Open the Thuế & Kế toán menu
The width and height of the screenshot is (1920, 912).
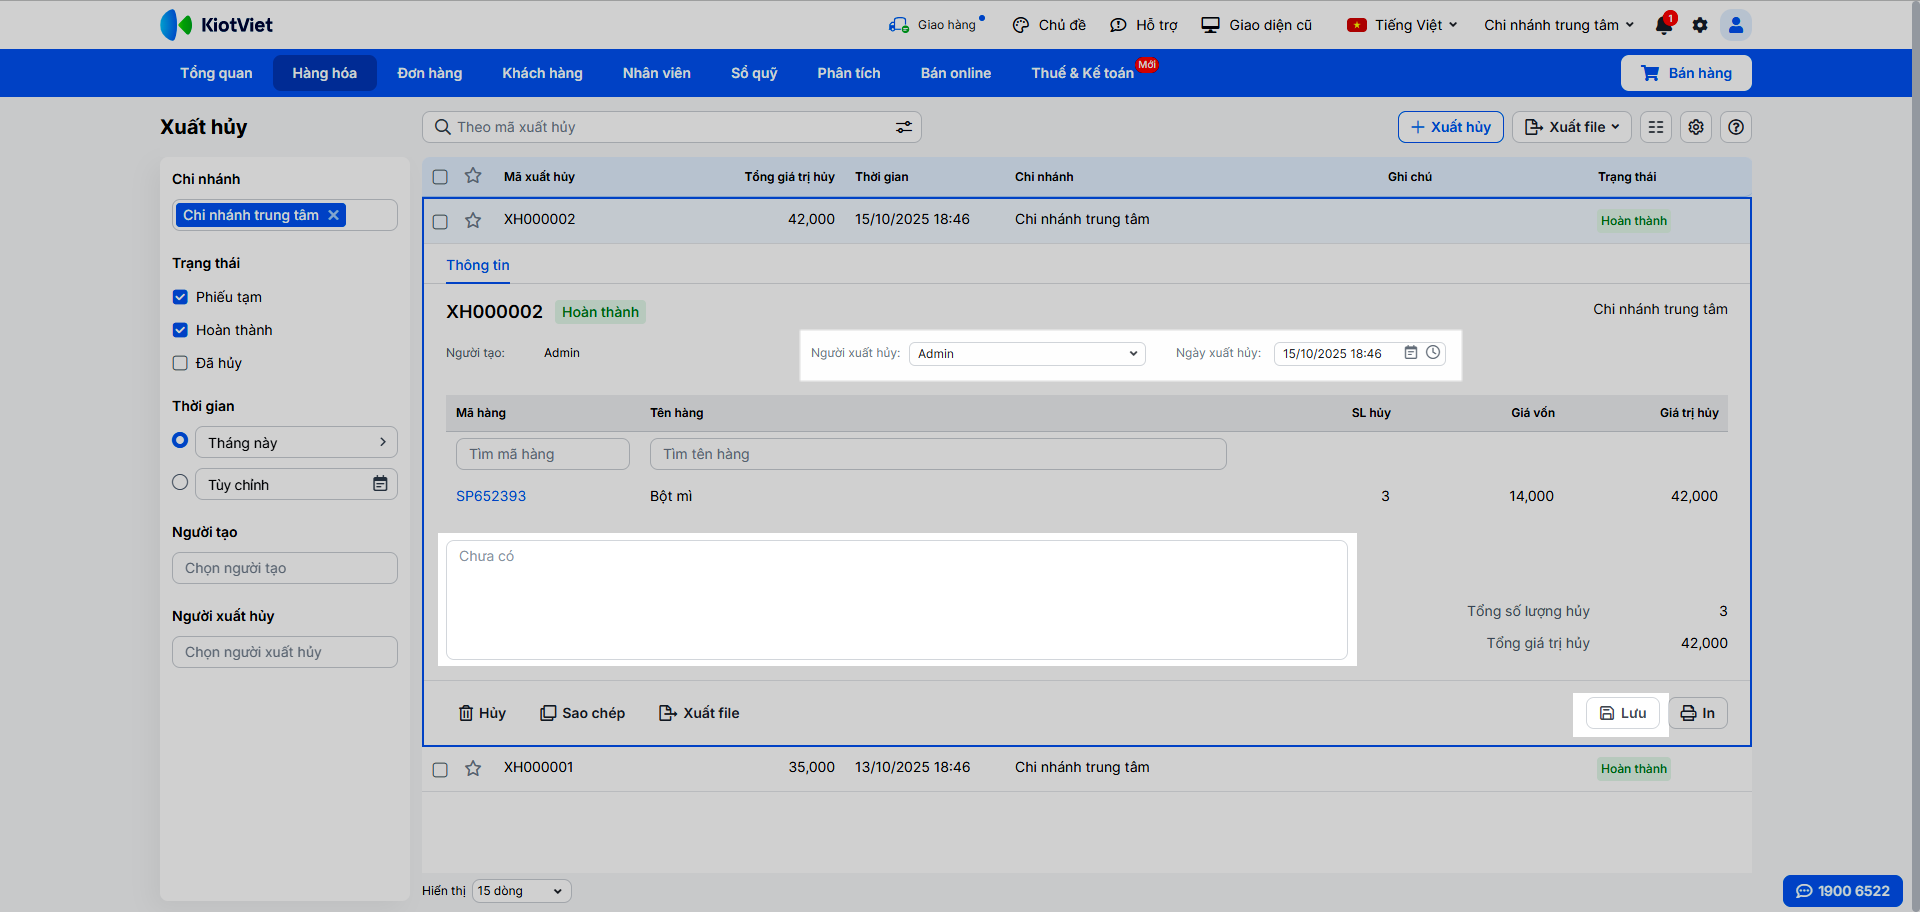tap(1084, 73)
